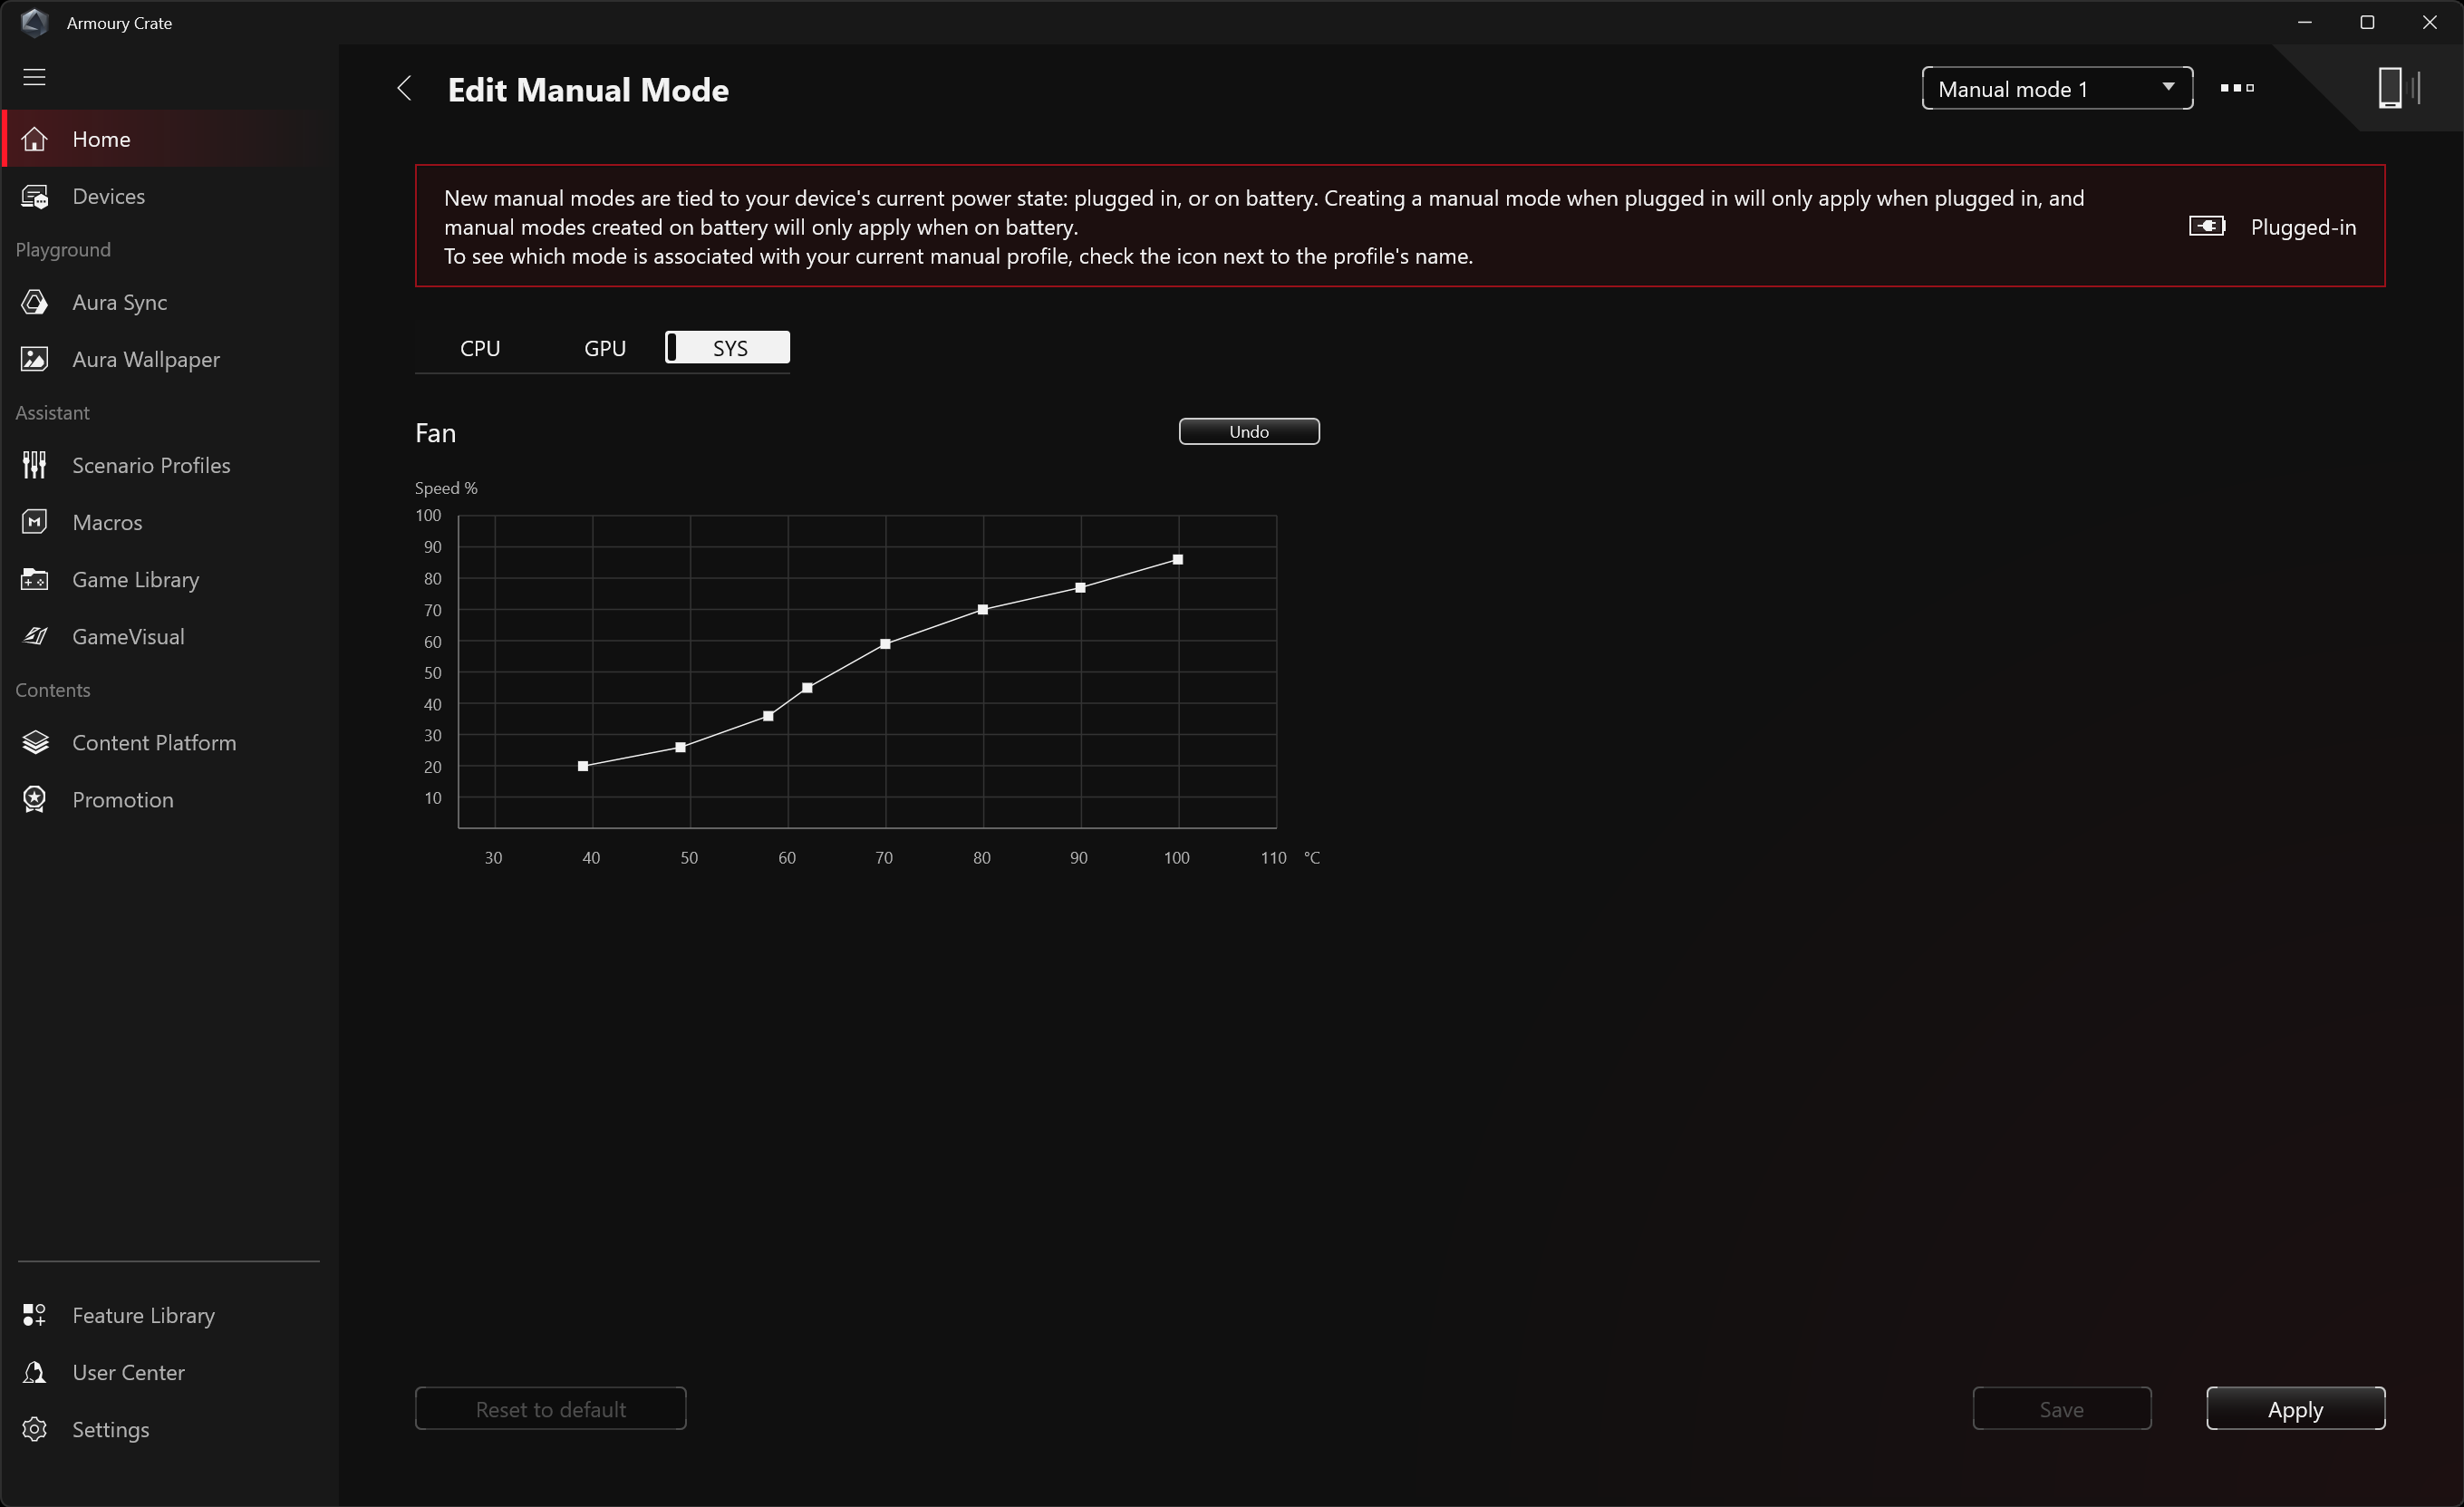Image resolution: width=2464 pixels, height=1507 pixels.
Task: Click the Scenario Profiles sliders icon
Action: pos(35,465)
